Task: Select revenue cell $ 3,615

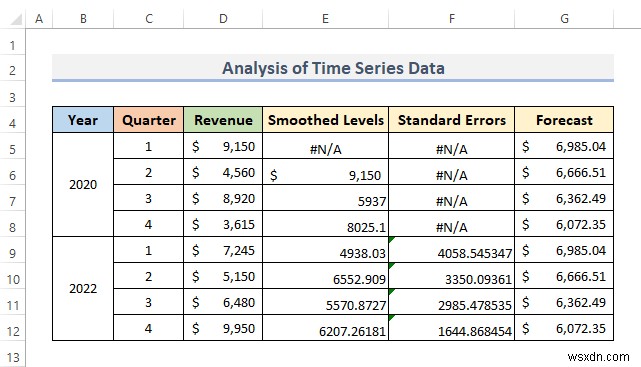Action: coord(223,224)
